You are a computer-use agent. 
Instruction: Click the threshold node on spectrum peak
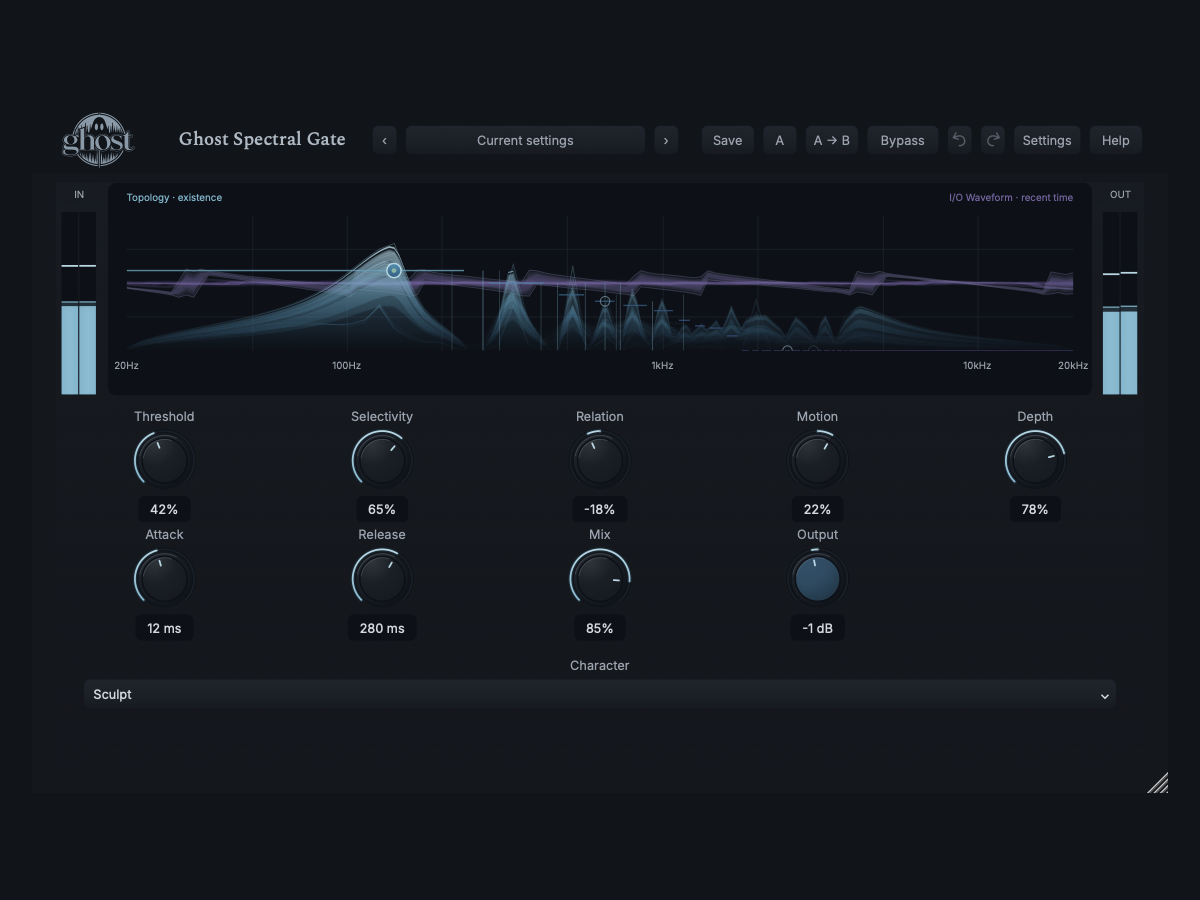coord(394,270)
